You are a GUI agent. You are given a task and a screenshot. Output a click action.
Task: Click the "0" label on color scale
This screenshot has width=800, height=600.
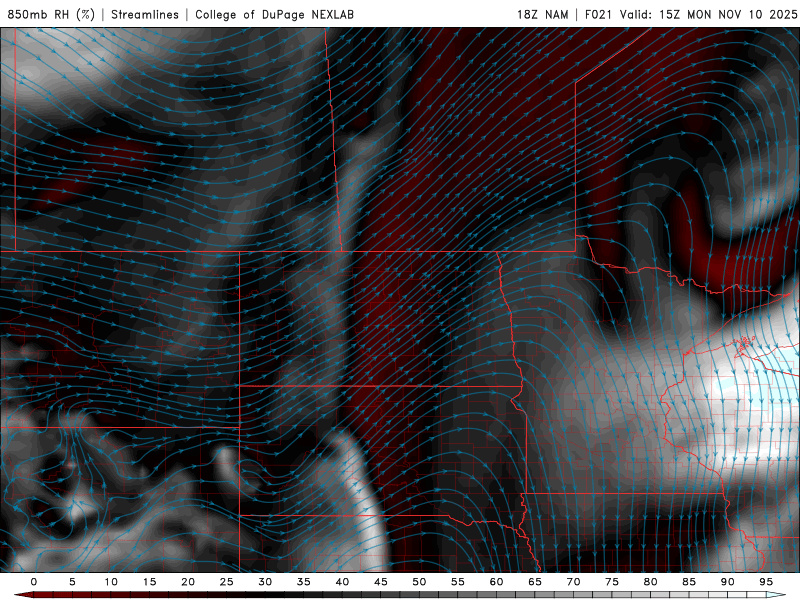pos(34,582)
